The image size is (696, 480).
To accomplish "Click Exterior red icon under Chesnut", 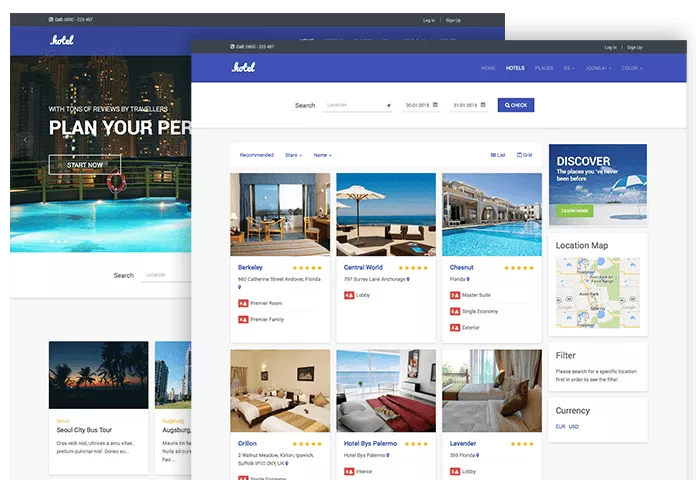I will [455, 328].
